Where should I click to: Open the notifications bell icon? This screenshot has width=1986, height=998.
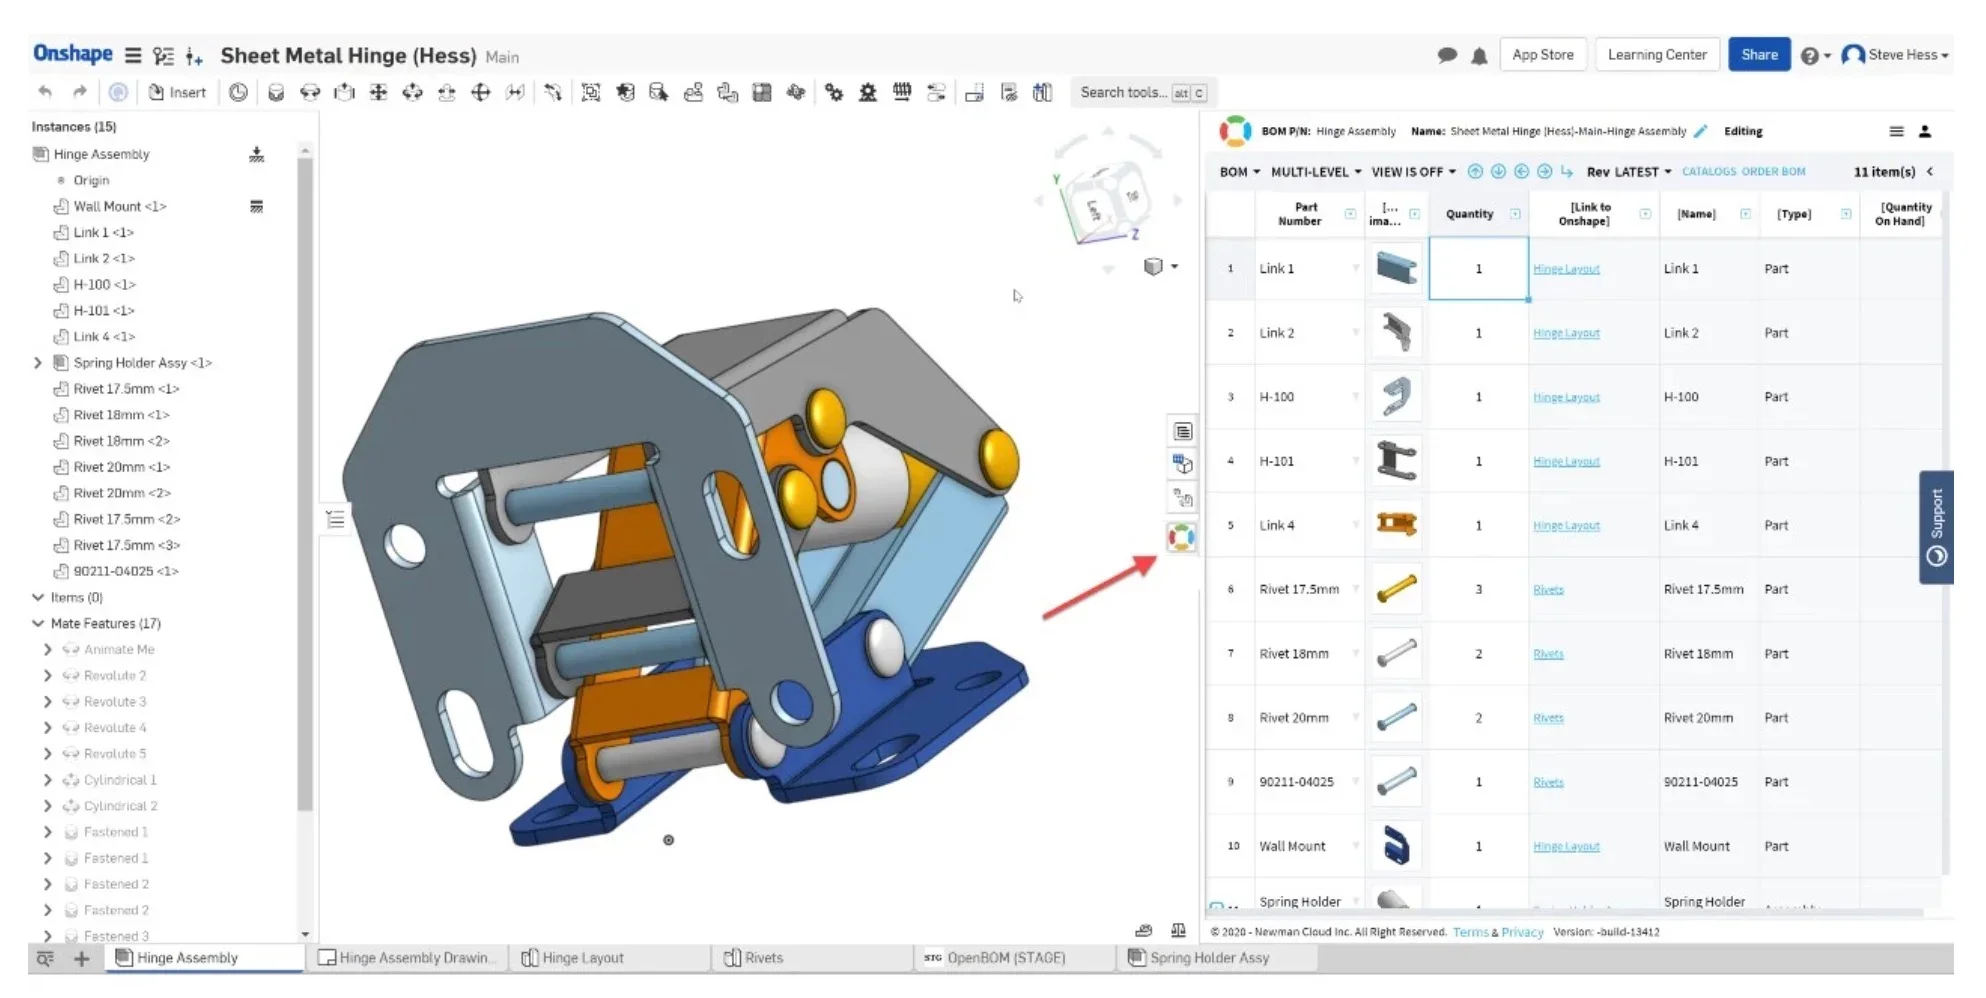[1479, 56]
